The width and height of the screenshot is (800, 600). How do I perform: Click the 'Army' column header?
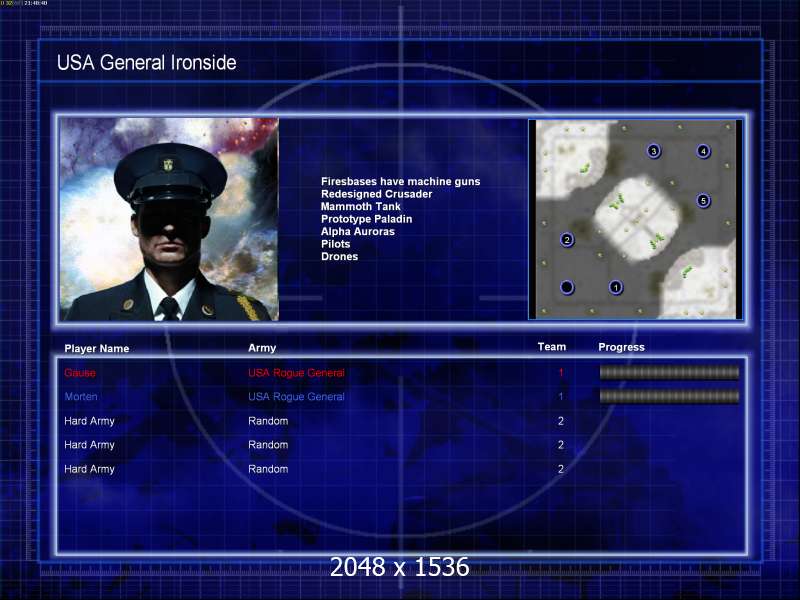(x=262, y=348)
